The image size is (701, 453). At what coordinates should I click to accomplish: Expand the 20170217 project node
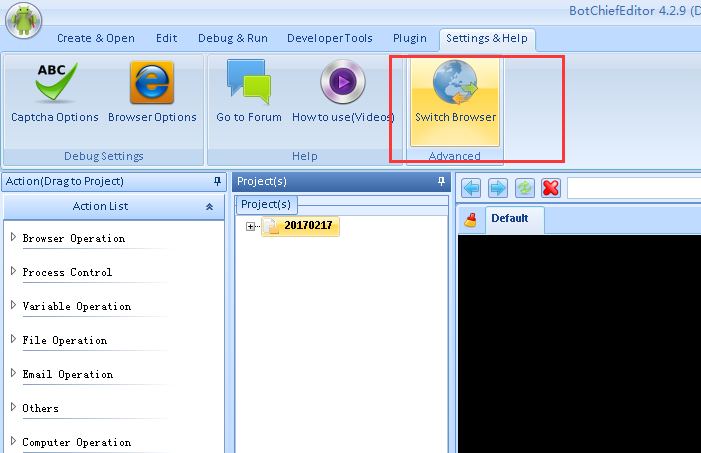coord(250,226)
